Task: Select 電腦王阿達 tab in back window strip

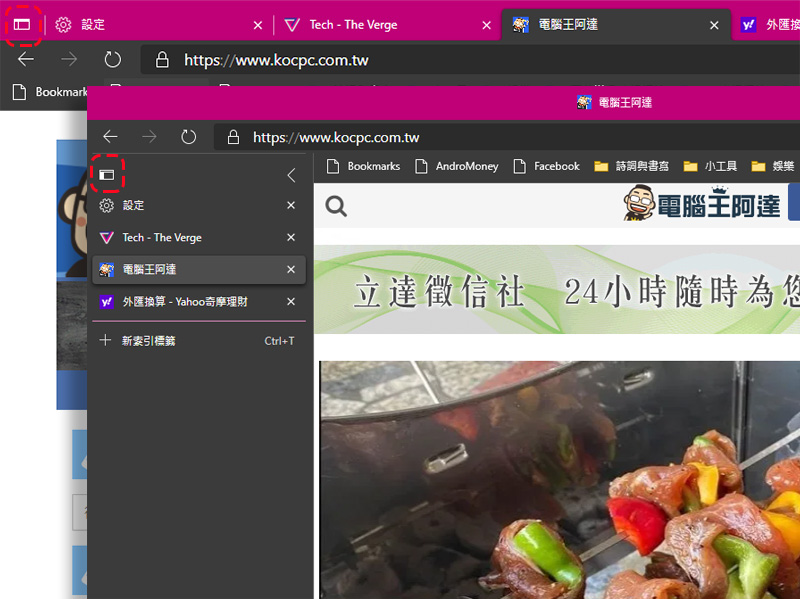Action: click(616, 24)
